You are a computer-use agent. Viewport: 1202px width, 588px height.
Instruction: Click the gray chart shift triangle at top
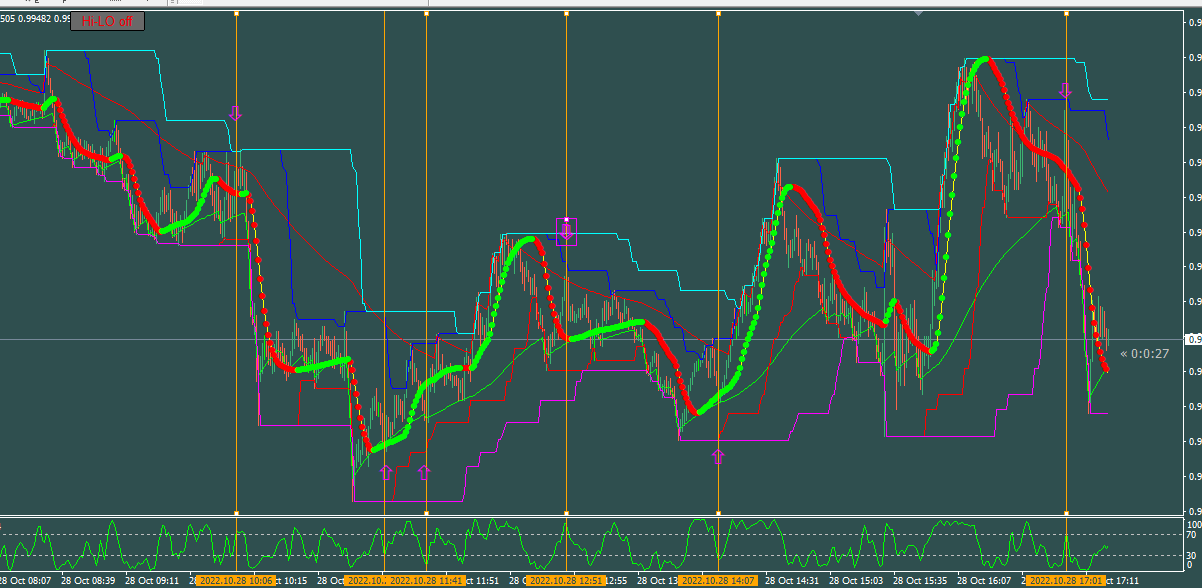click(x=918, y=13)
